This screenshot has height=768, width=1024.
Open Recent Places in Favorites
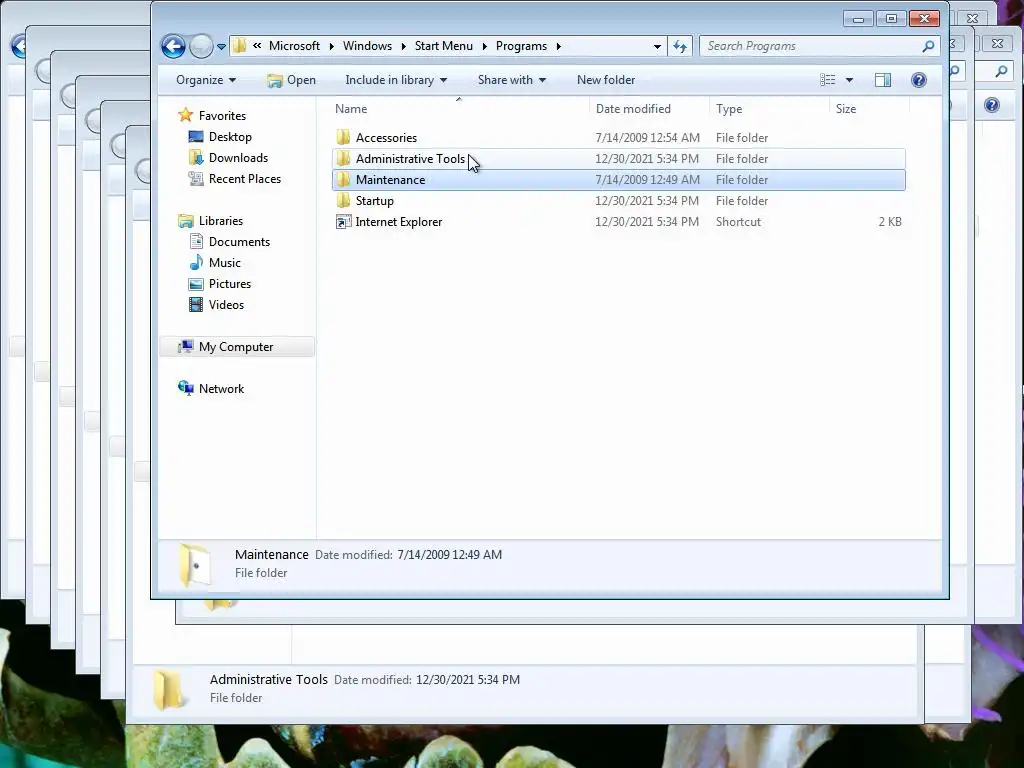pyautogui.click(x=245, y=178)
